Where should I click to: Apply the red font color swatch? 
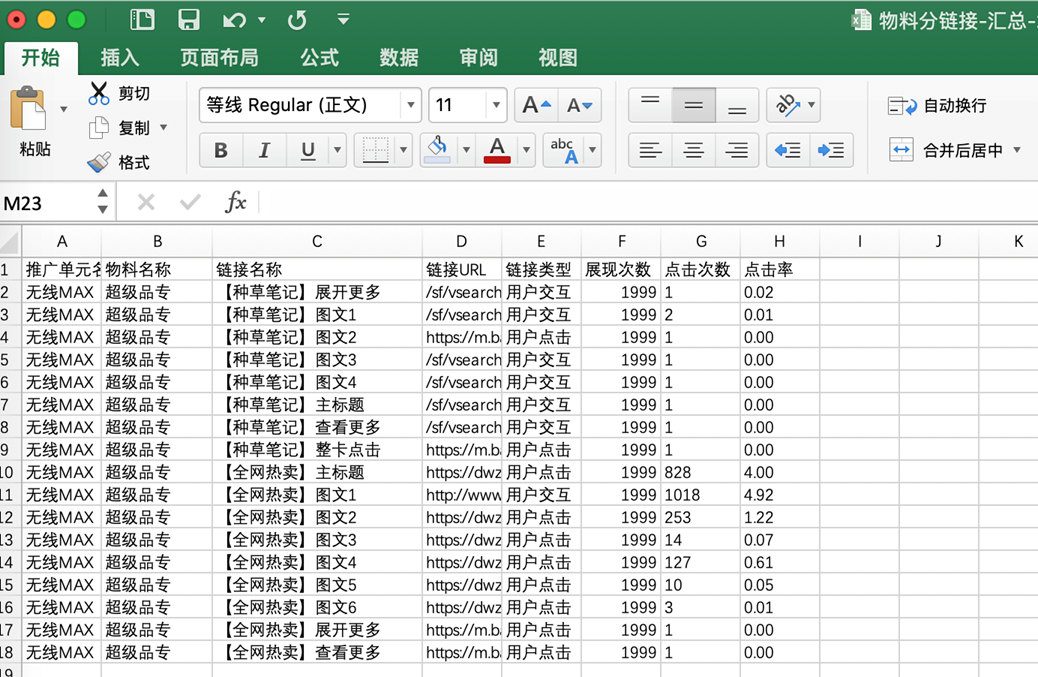pyautogui.click(x=497, y=150)
